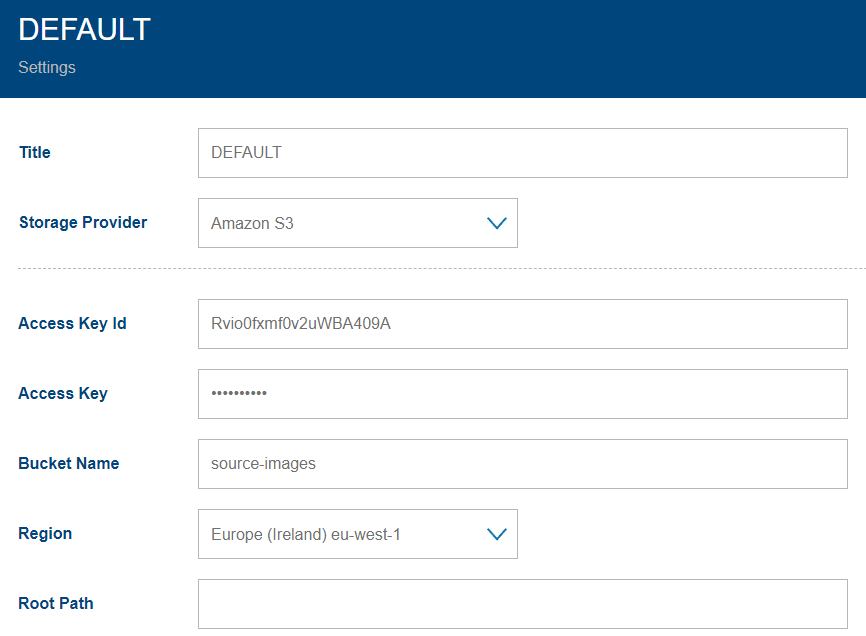Screen dimensions: 866x636
Task: Click the Storage Provider chevron arrow icon
Action: point(496,222)
